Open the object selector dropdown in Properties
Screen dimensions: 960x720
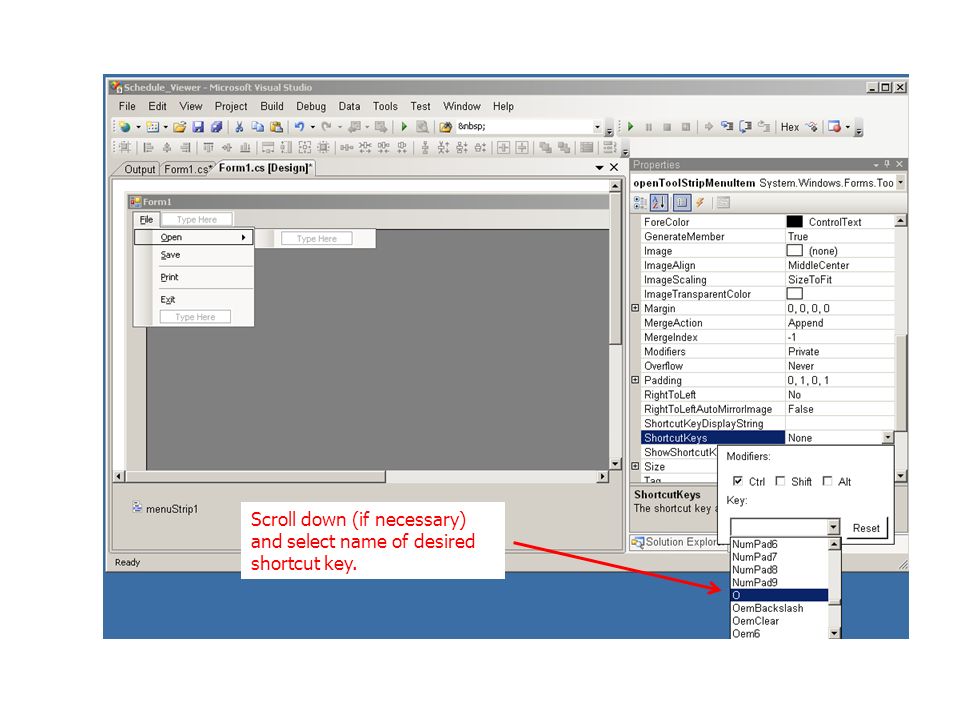click(x=900, y=182)
